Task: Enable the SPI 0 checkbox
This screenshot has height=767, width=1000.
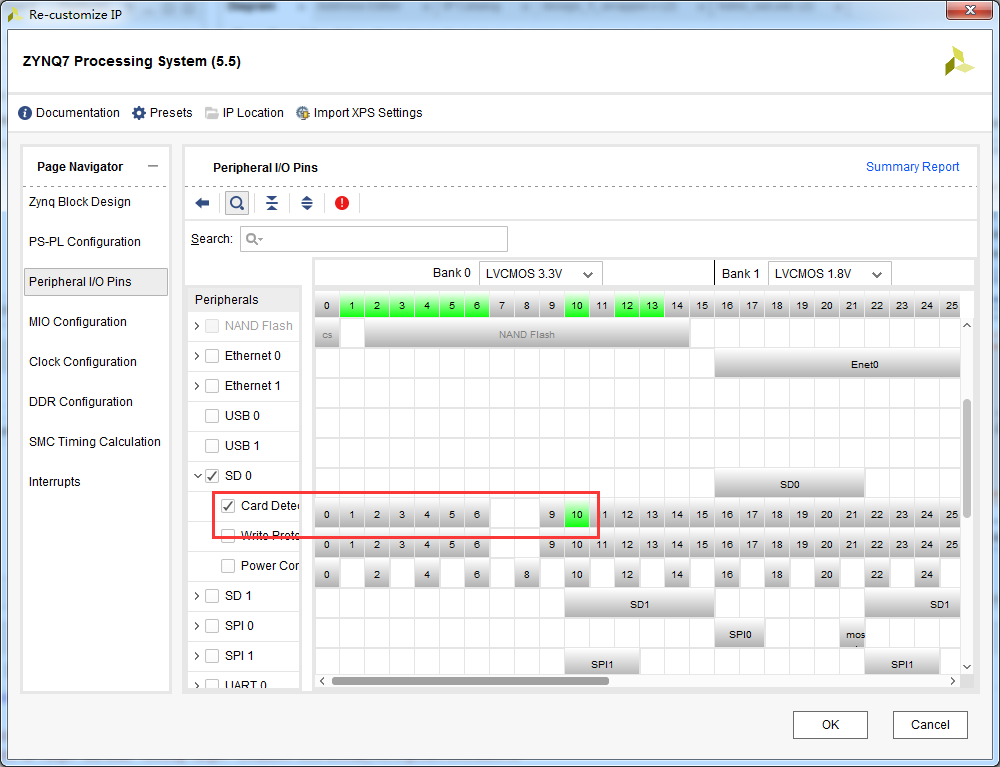Action: point(212,625)
